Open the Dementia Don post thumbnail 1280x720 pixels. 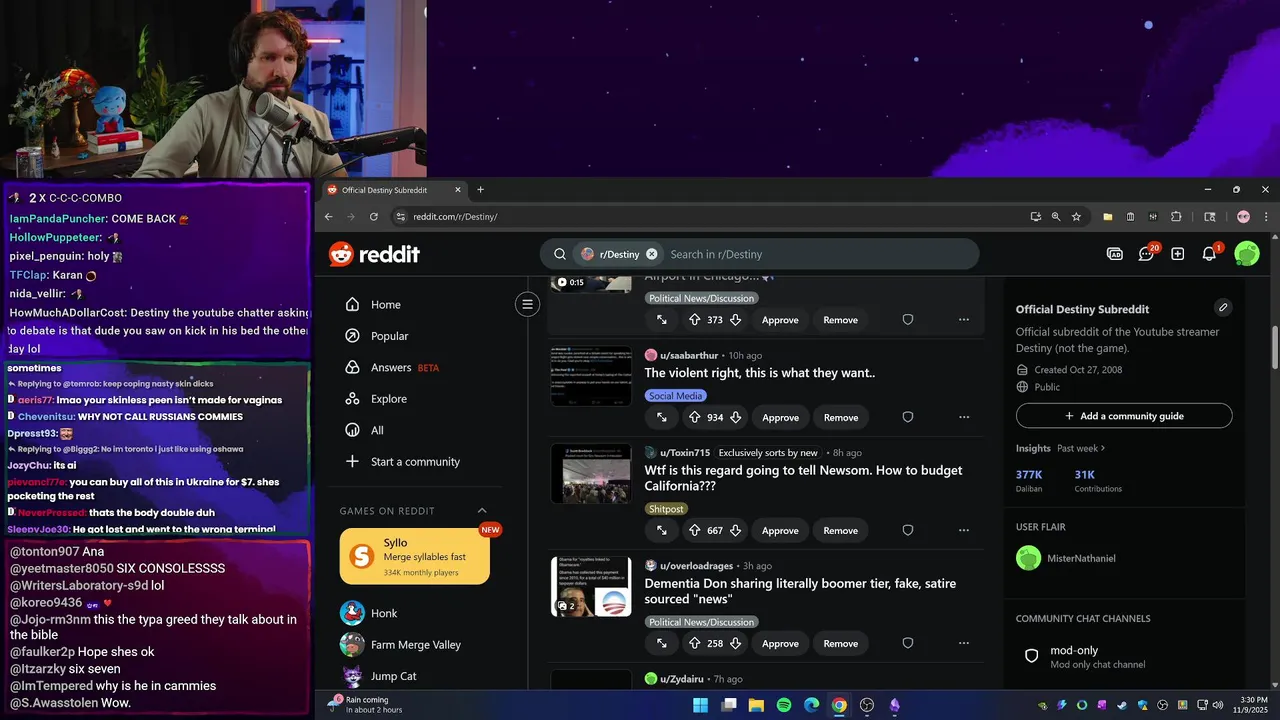click(x=591, y=586)
